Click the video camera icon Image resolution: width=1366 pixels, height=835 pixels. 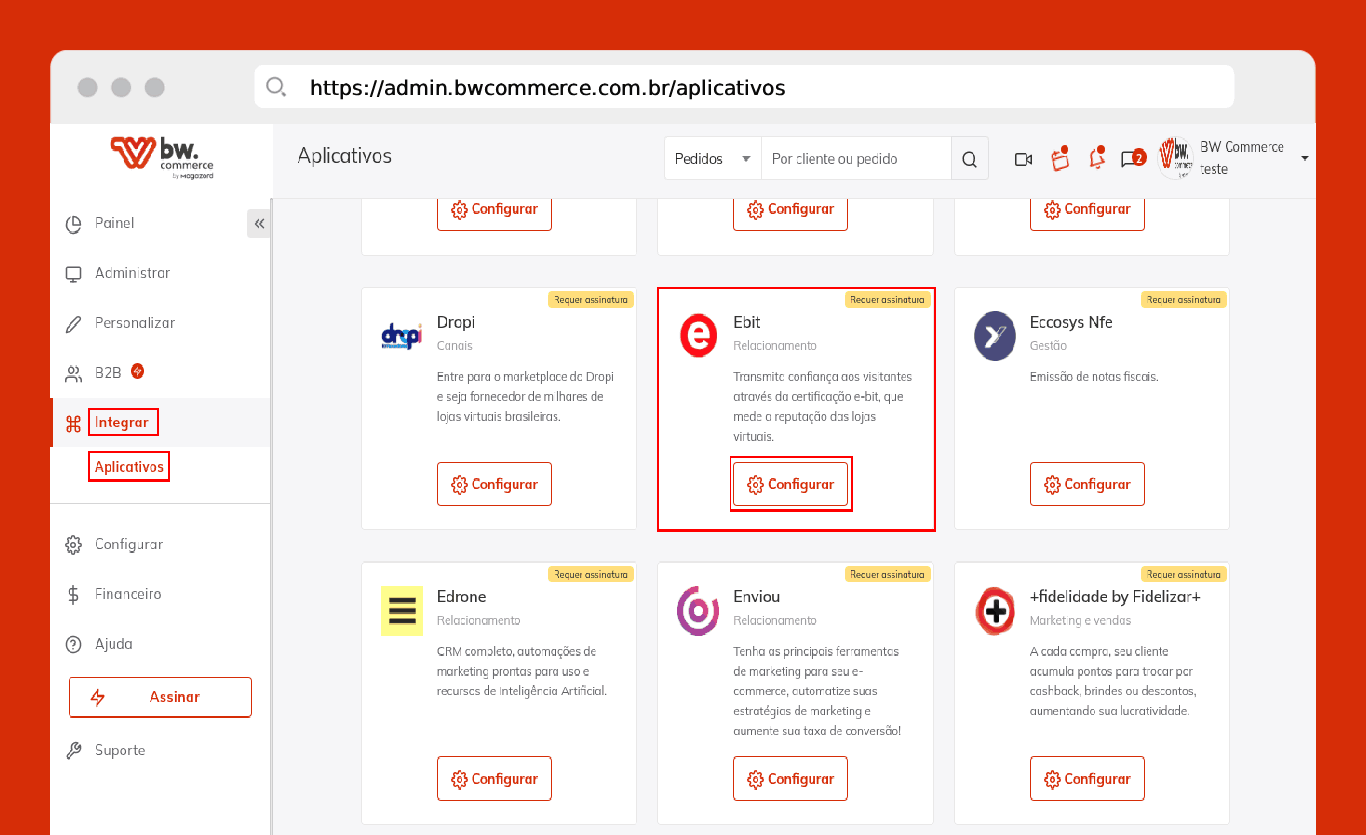click(x=1023, y=159)
